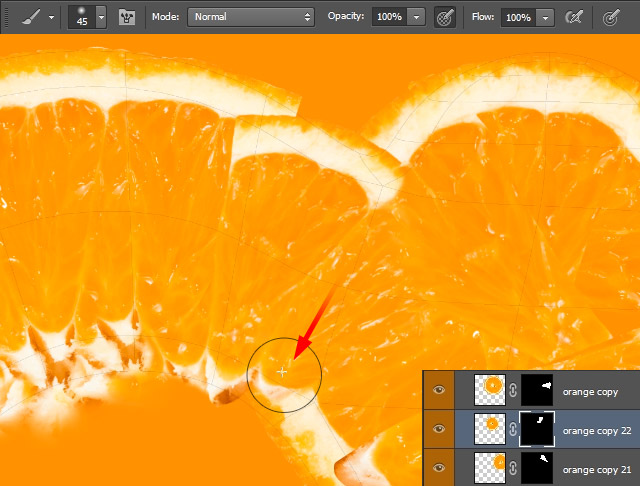The height and width of the screenshot is (486, 640).
Task: Hide the orange copy 21 layer
Action: (439, 468)
